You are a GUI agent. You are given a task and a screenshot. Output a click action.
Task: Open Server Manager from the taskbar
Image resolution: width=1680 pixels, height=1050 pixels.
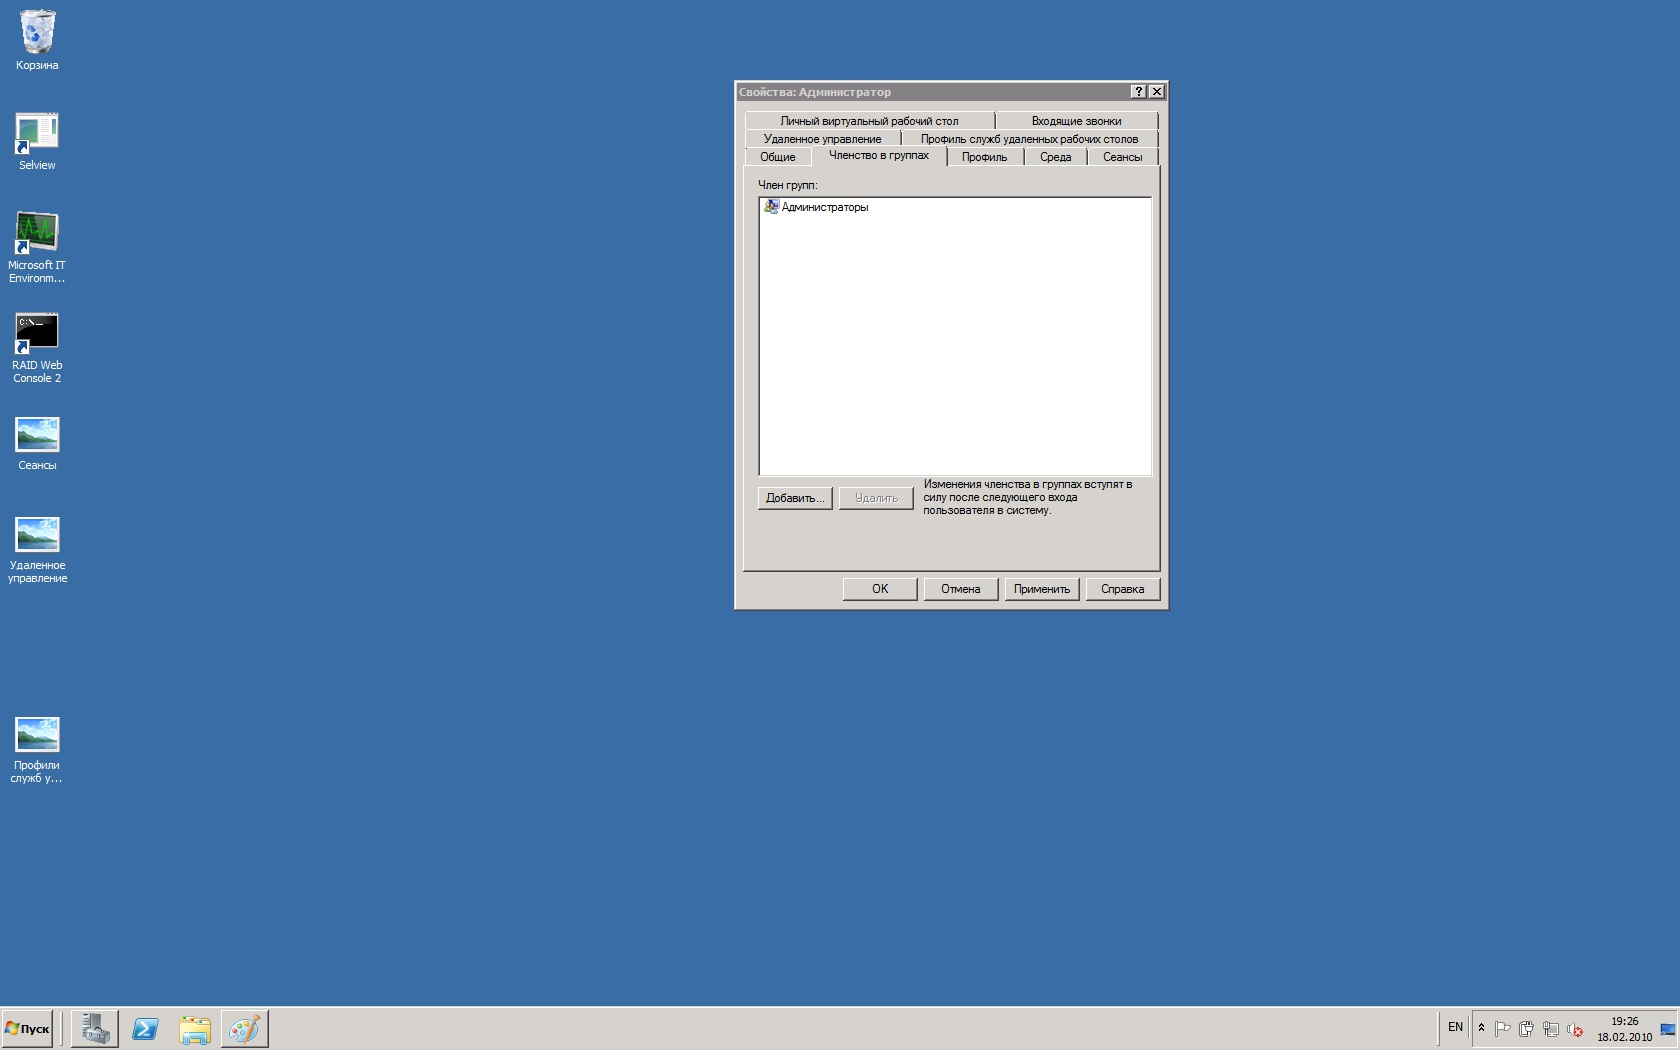point(95,1028)
